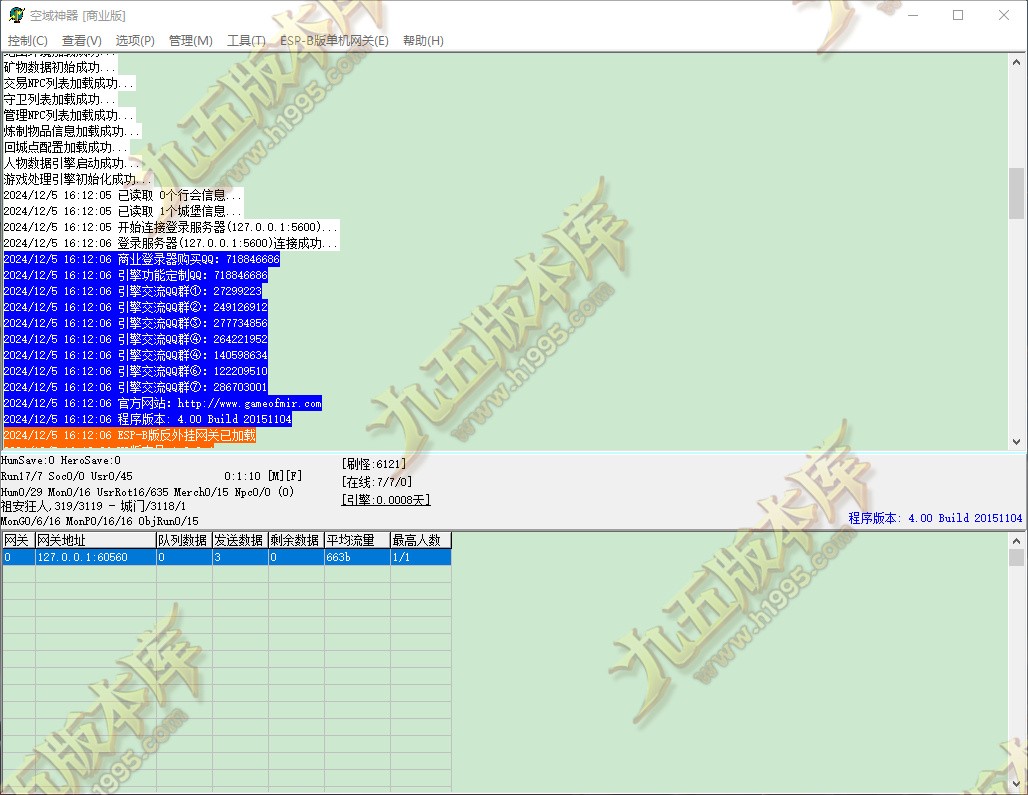The height and width of the screenshot is (795, 1028).
Task: Click log line 矿物数据初始成功
Action: [60, 68]
